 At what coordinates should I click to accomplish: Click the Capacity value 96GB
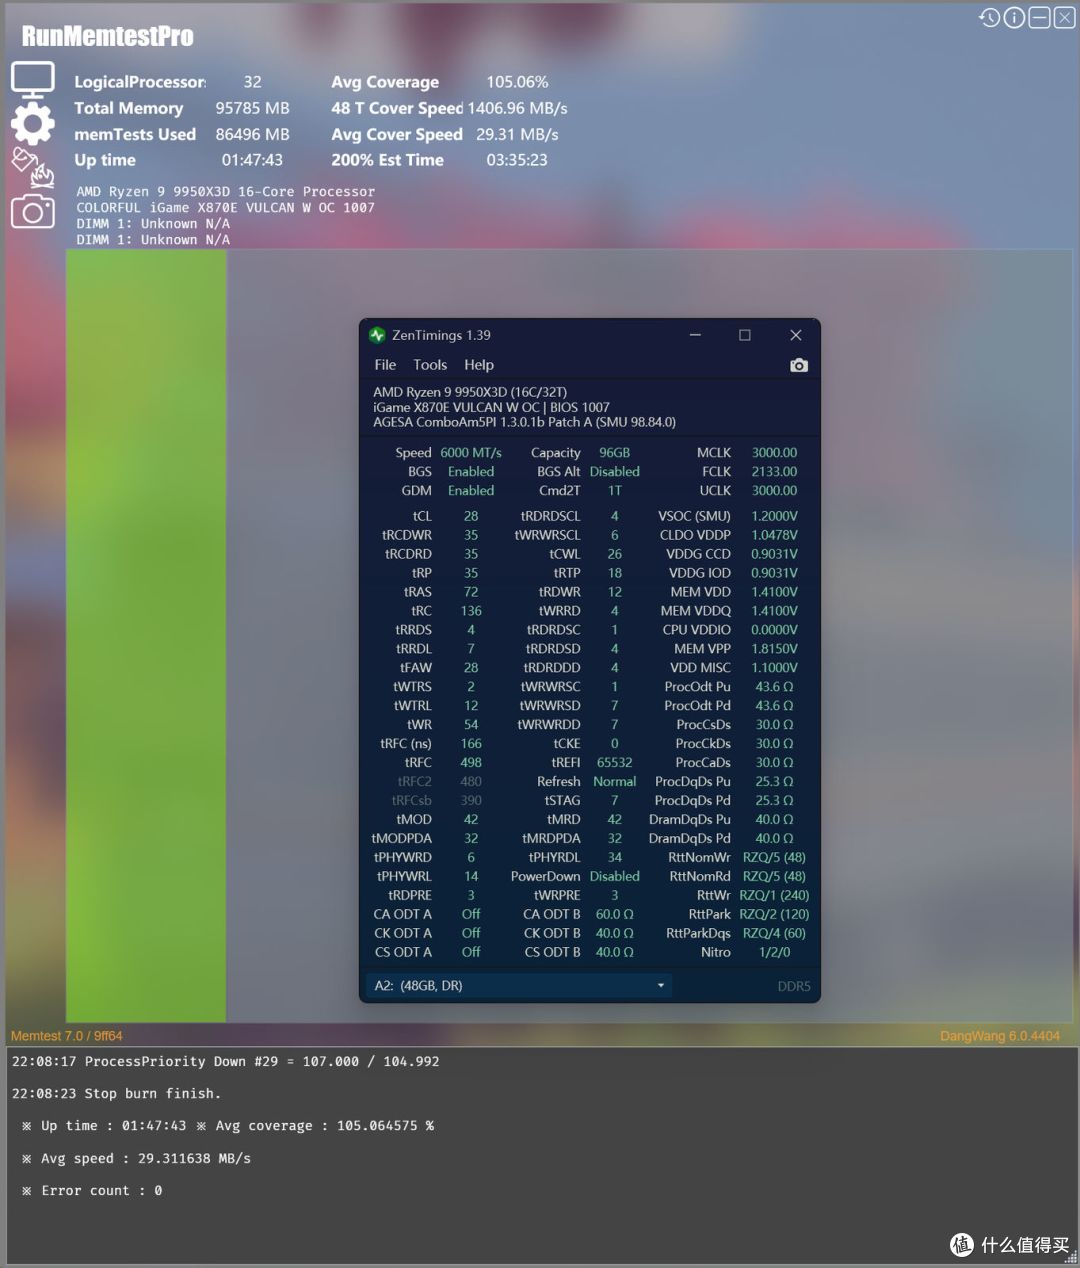[614, 453]
